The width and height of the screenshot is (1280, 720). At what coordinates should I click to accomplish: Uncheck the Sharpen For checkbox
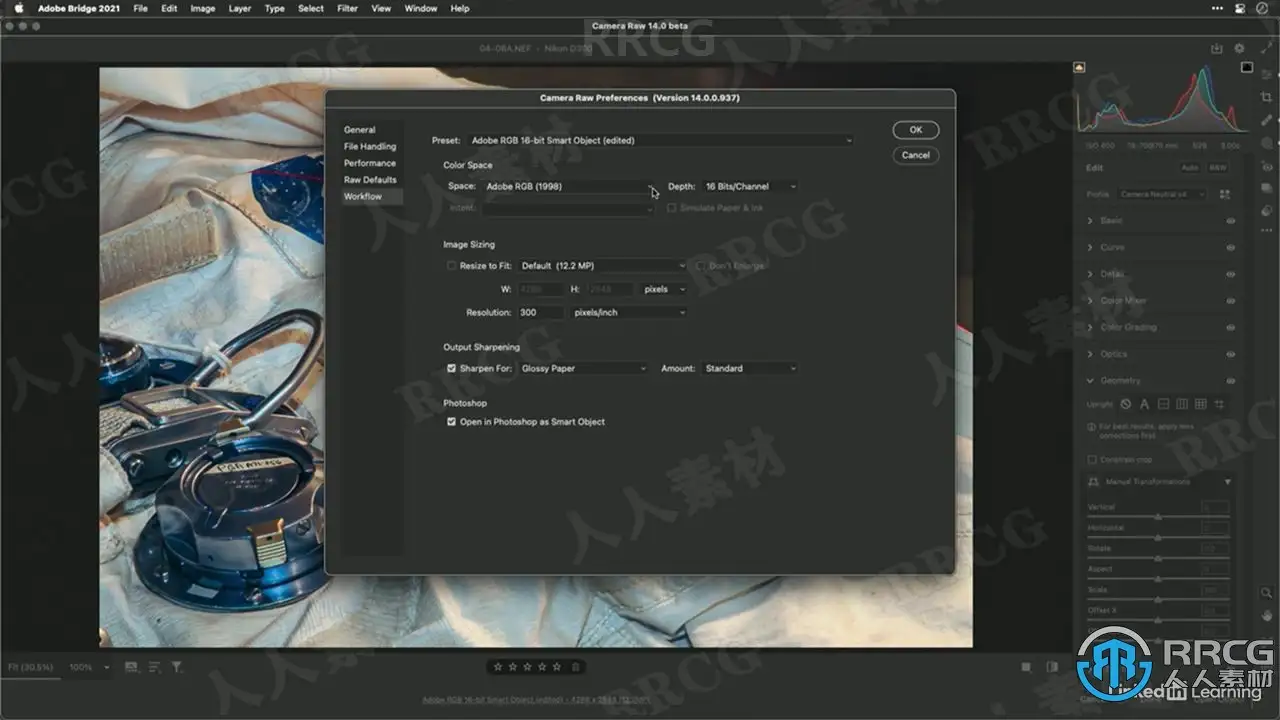[x=452, y=368]
